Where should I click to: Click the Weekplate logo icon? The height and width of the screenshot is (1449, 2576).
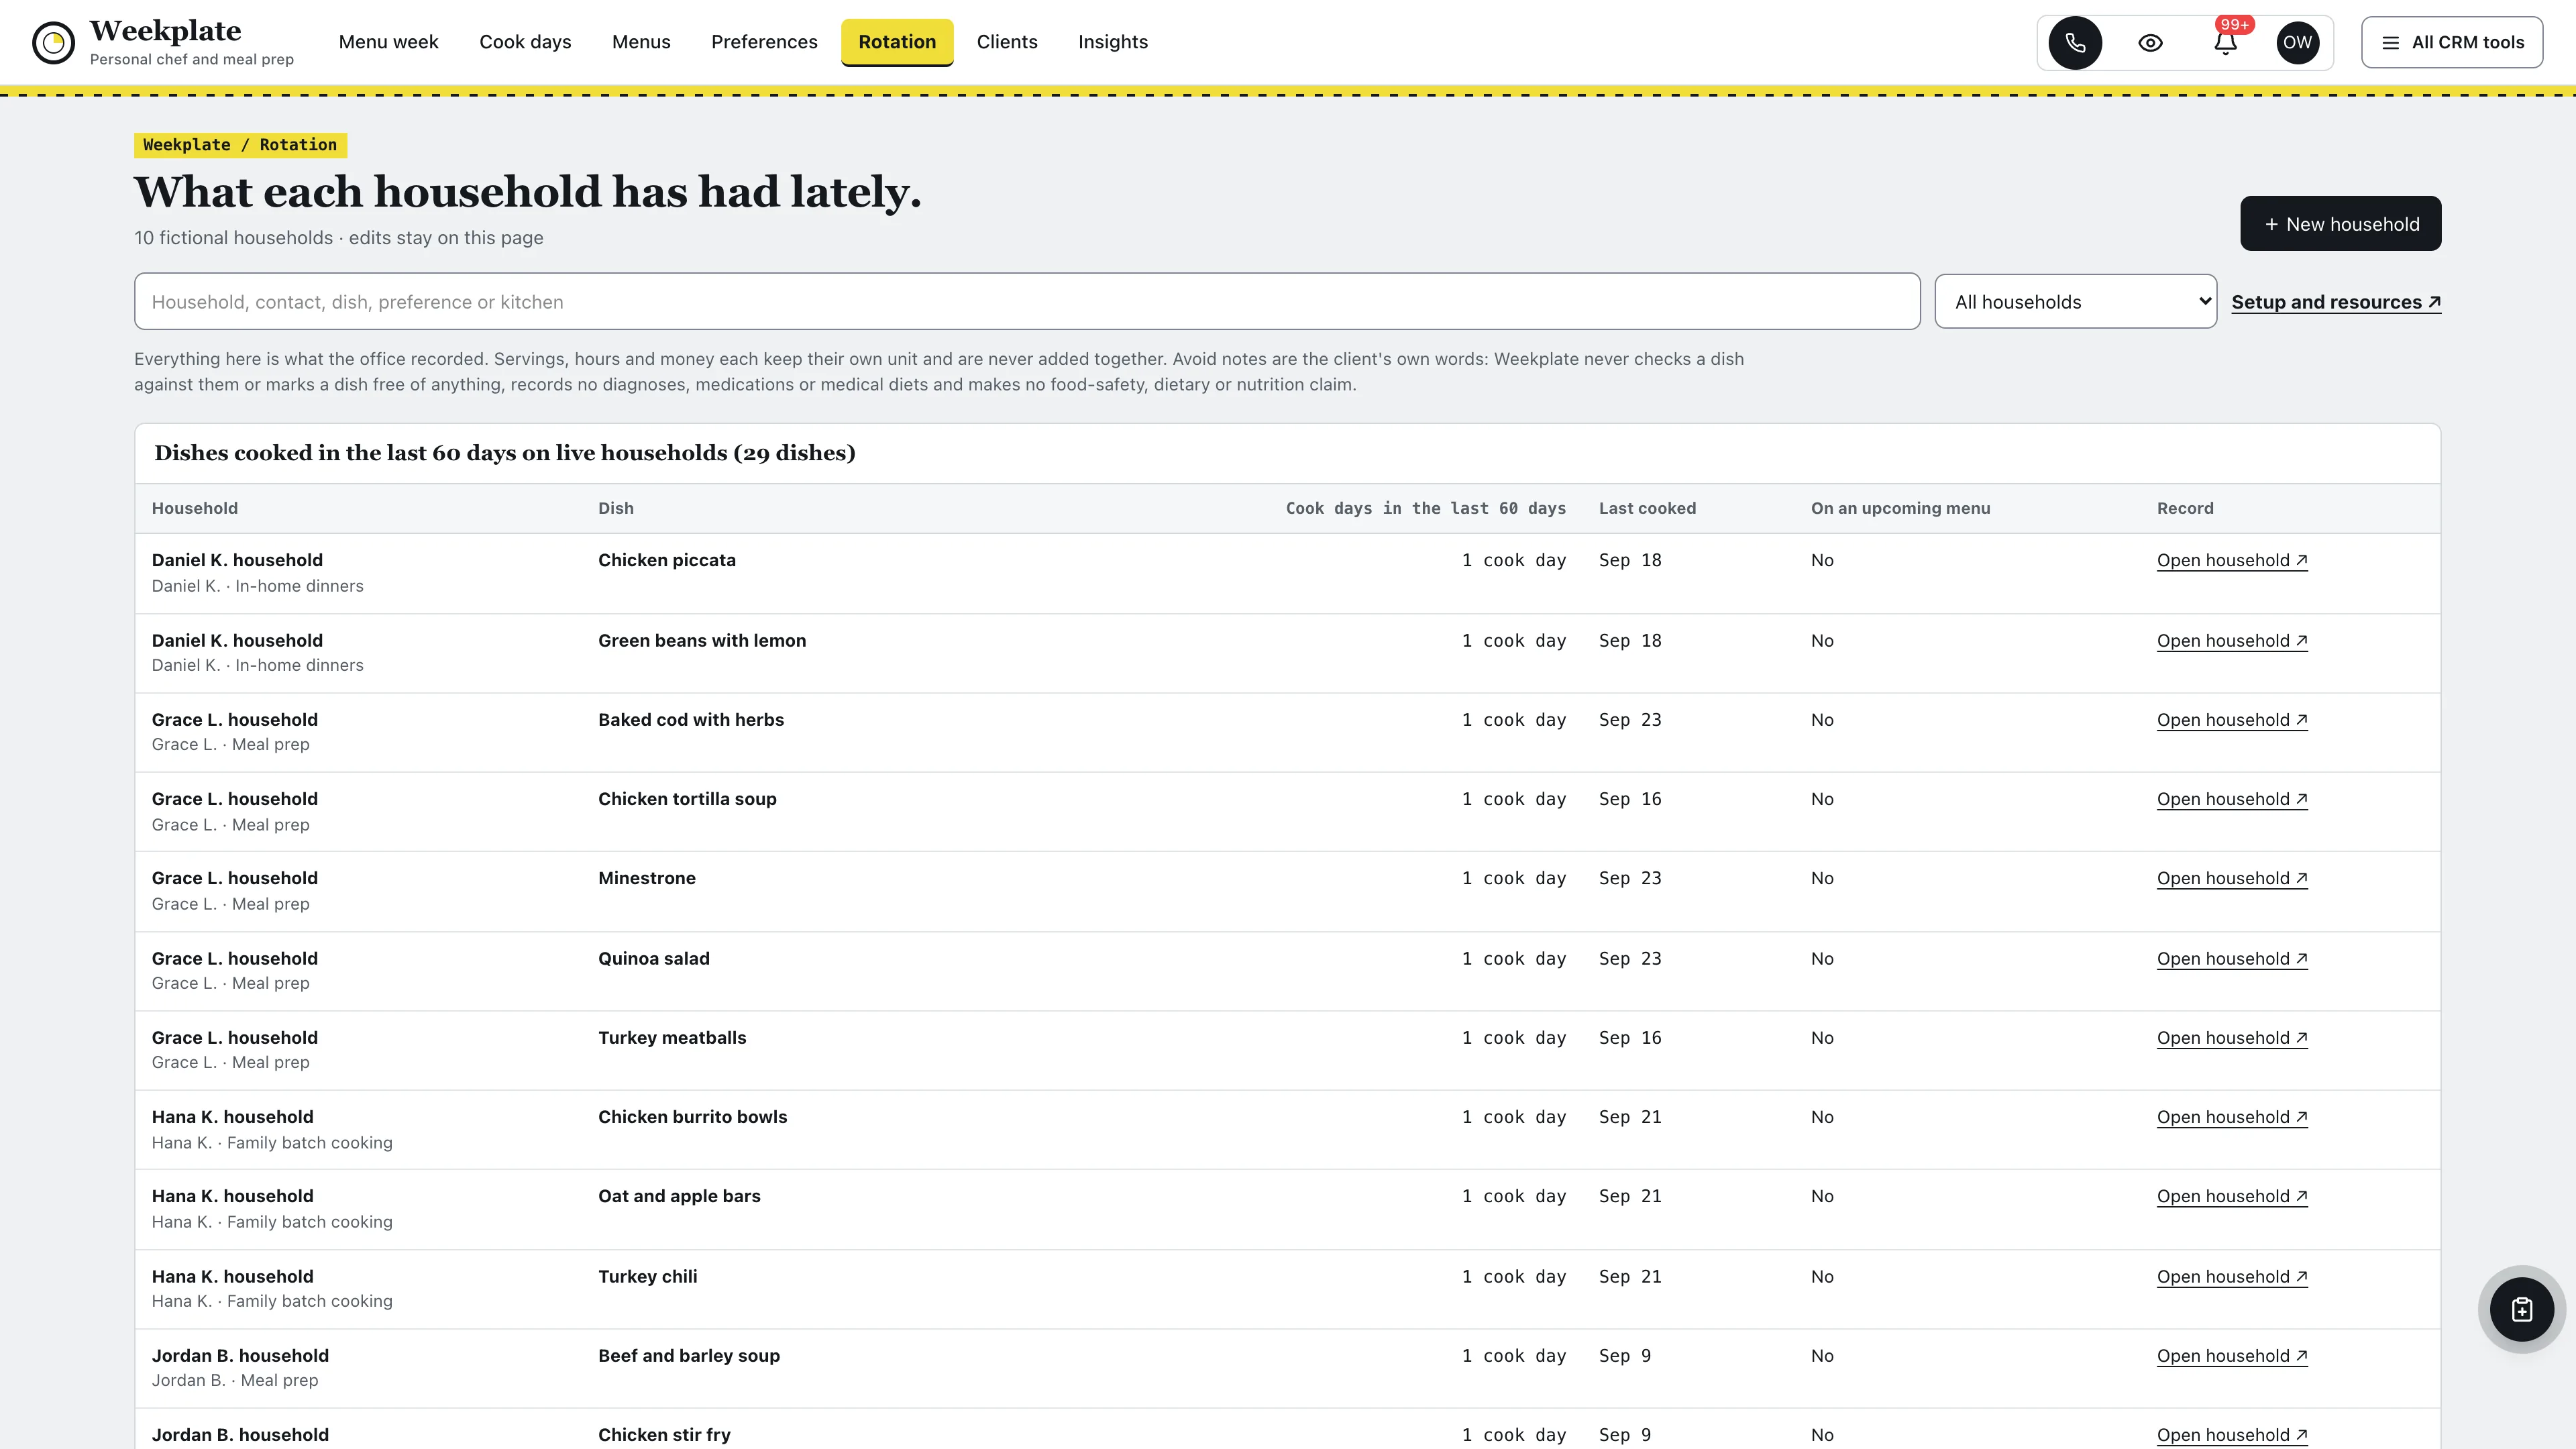tap(53, 43)
